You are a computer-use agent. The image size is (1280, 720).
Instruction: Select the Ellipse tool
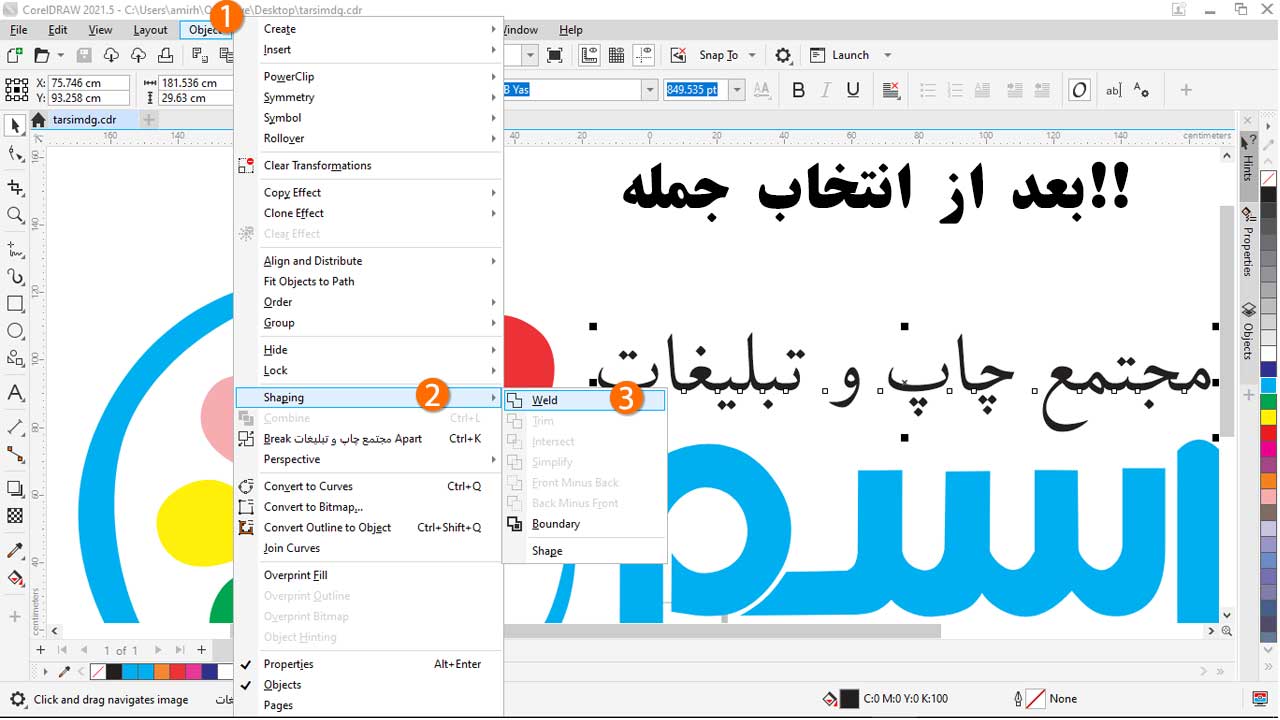pyautogui.click(x=15, y=331)
